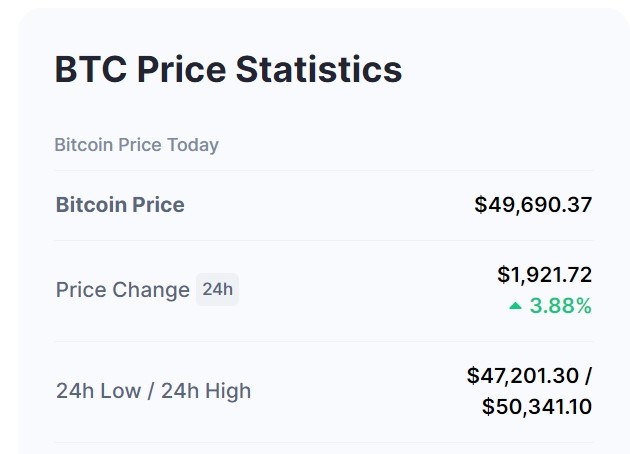
Task: Click the $50,341.10 24h high value
Action: [x=537, y=406]
